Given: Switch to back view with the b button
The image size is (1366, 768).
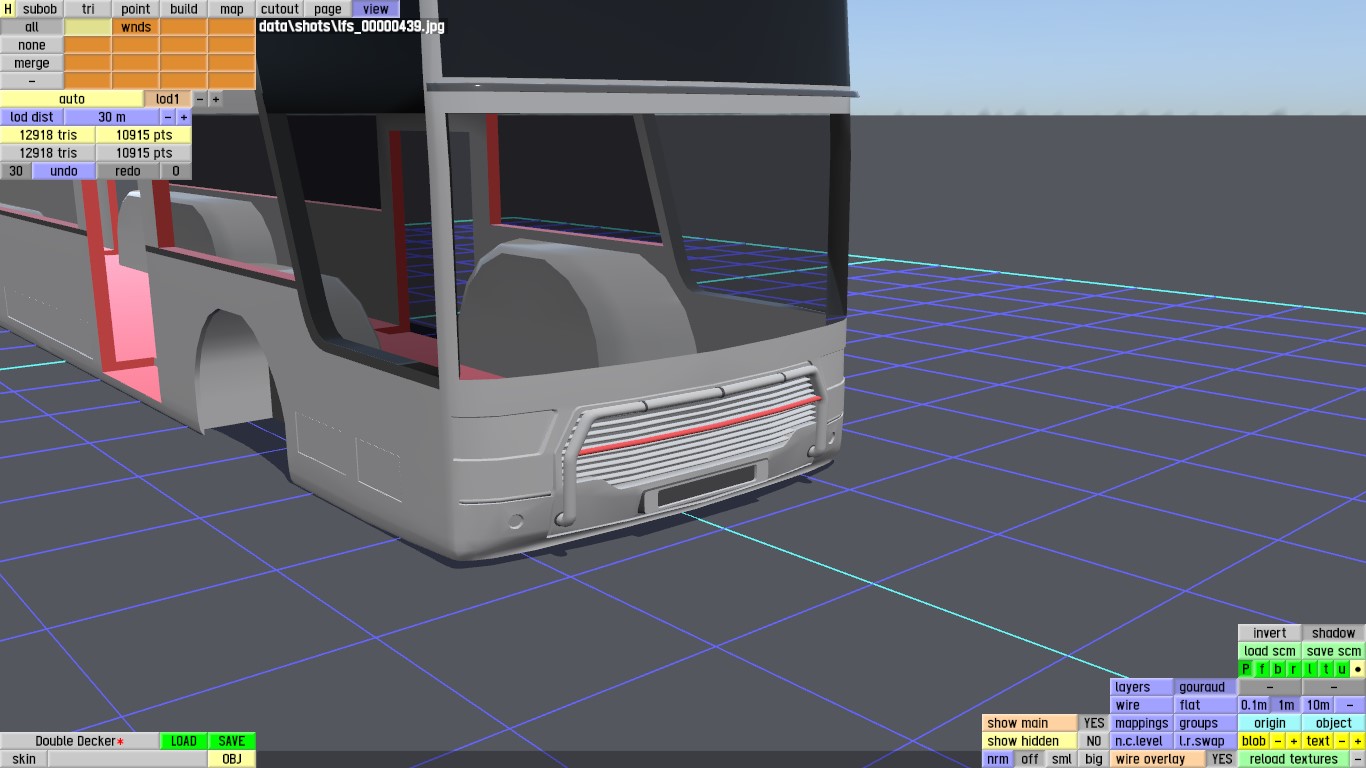Looking at the screenshot, I should pyautogui.click(x=1278, y=669).
